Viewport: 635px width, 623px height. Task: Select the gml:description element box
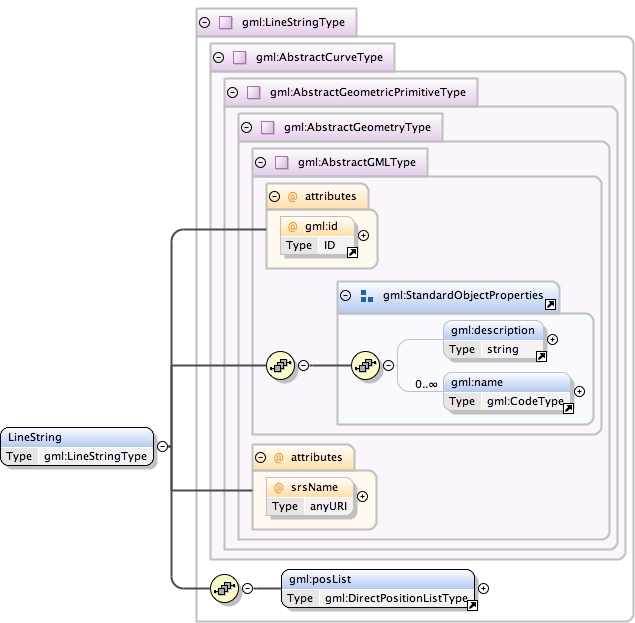point(493,339)
